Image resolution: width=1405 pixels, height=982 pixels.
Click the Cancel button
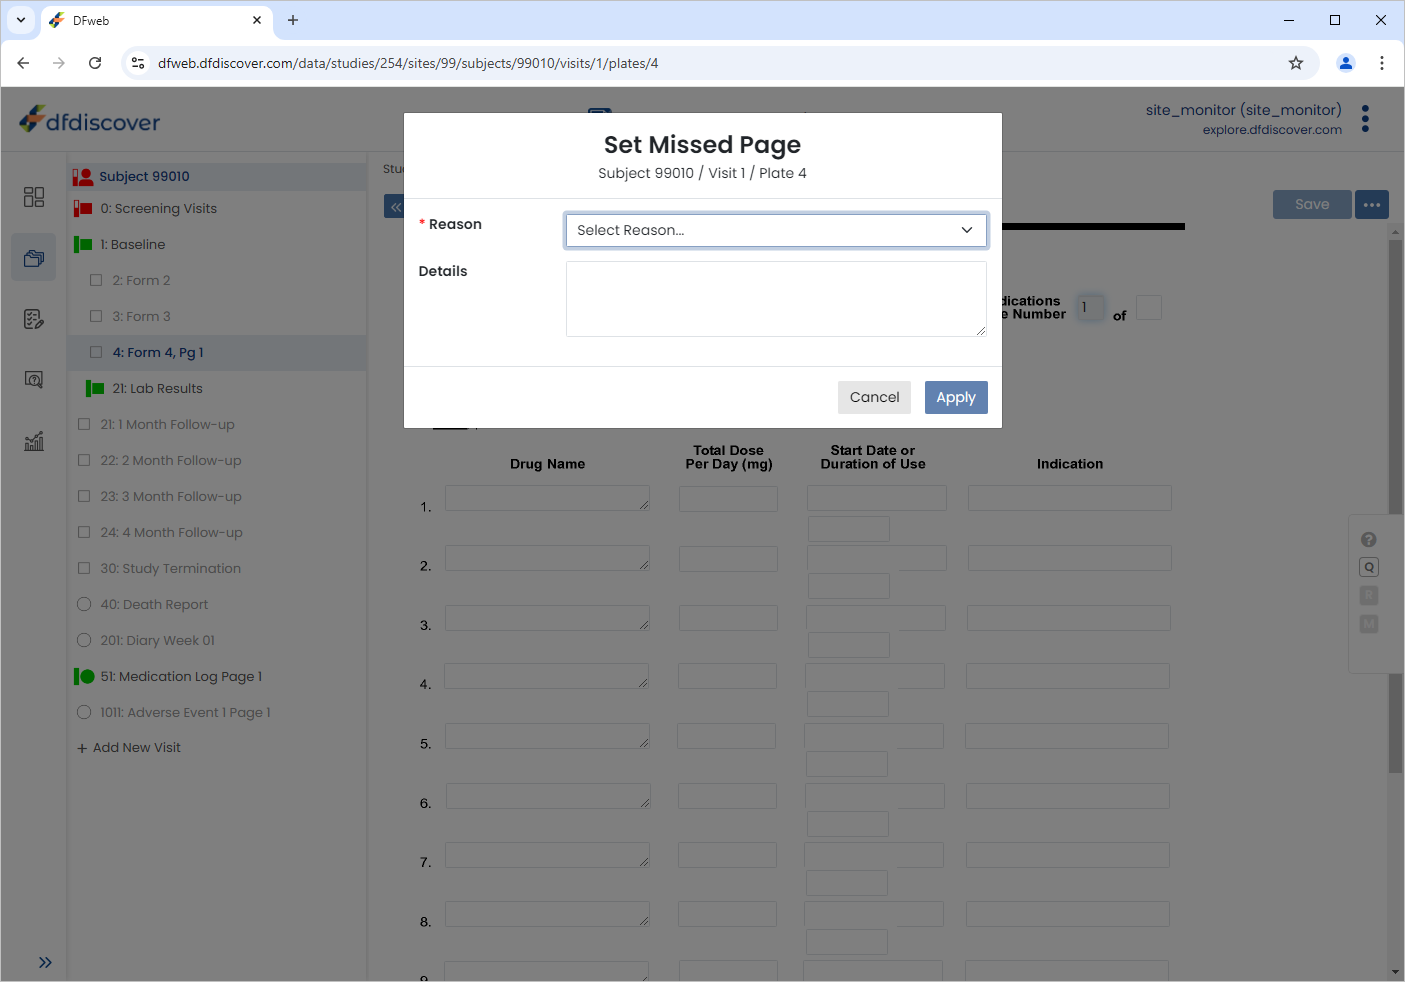click(874, 397)
